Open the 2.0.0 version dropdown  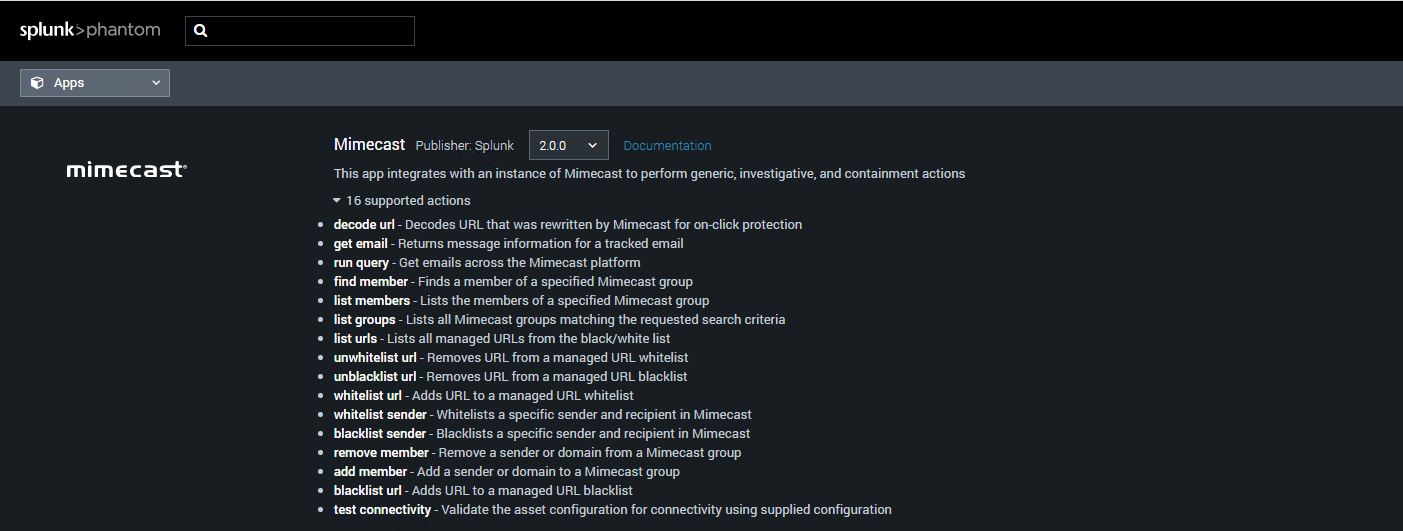[x=568, y=145]
